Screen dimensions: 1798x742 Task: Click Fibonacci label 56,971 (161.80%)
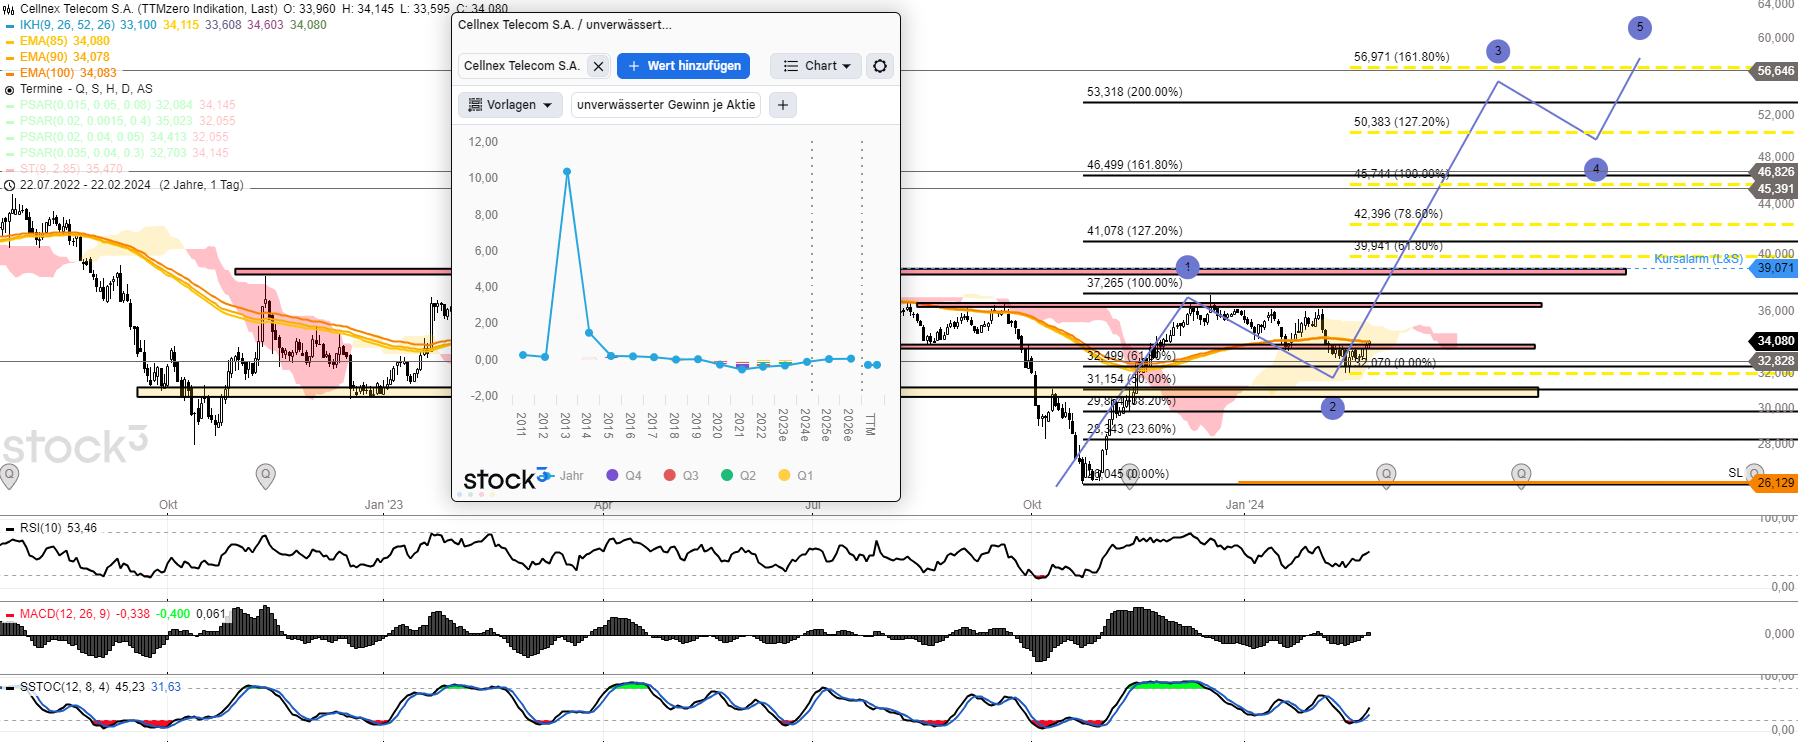click(1401, 57)
